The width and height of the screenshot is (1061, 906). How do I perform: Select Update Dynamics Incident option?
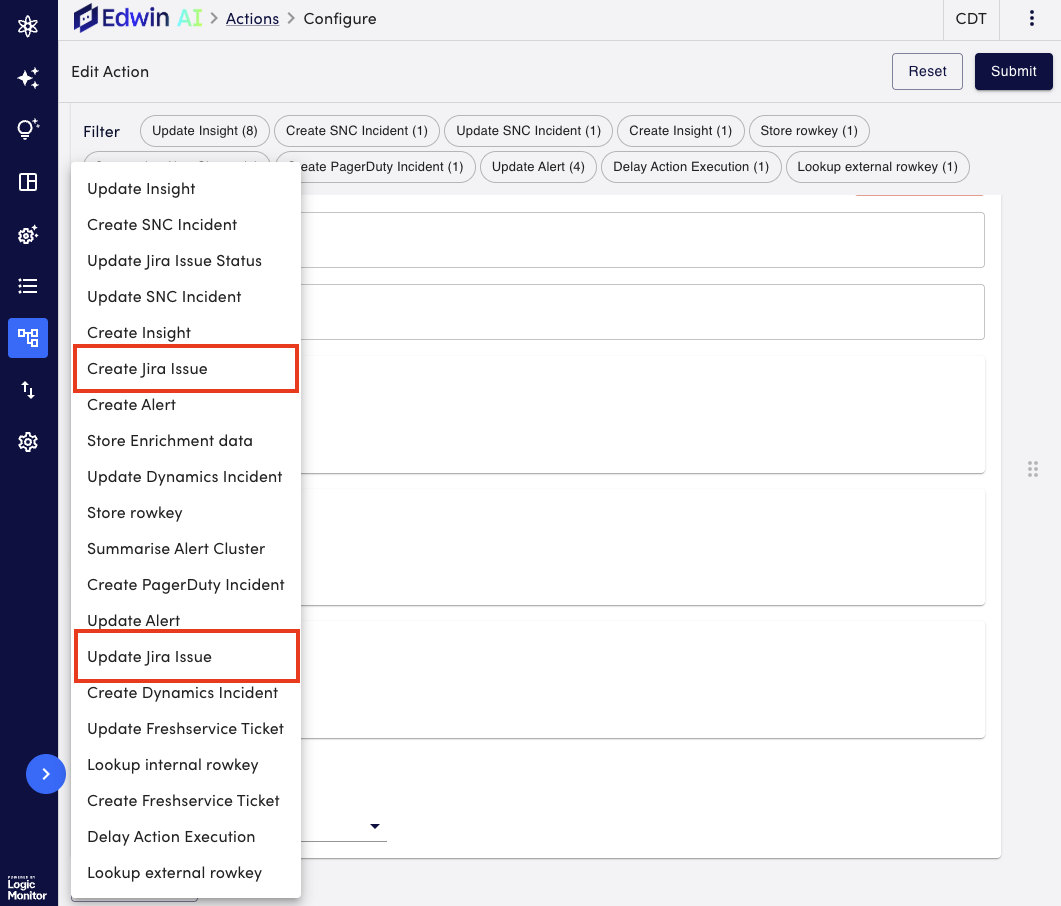[x=185, y=476]
